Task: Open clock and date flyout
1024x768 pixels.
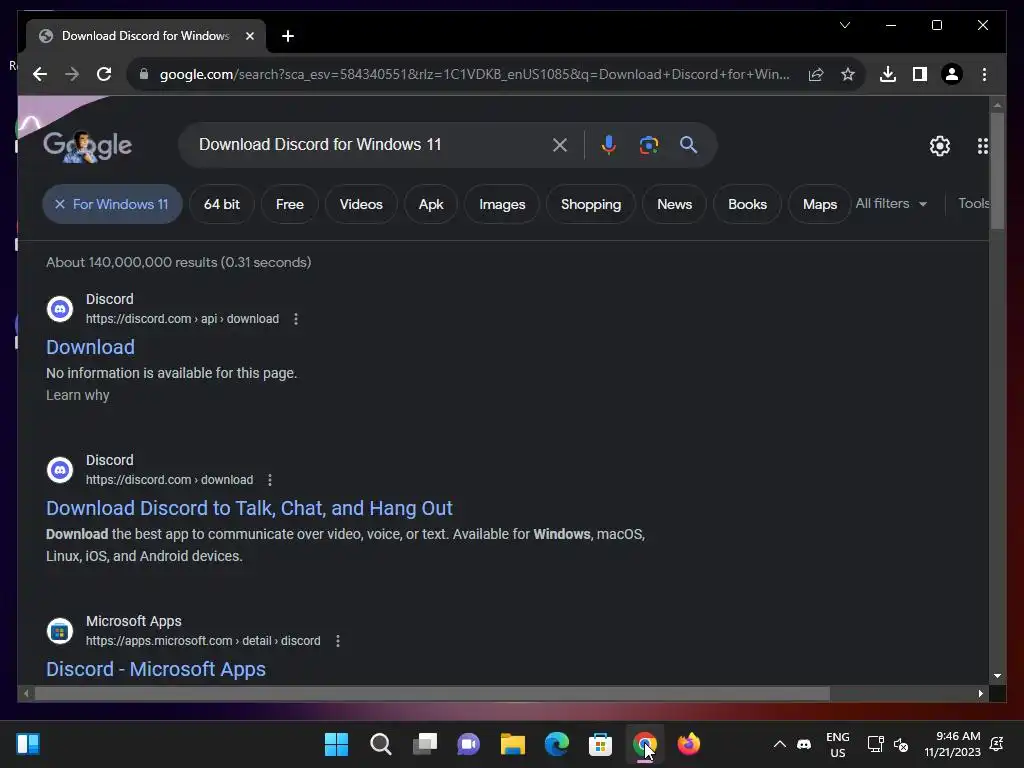Action: 952,744
